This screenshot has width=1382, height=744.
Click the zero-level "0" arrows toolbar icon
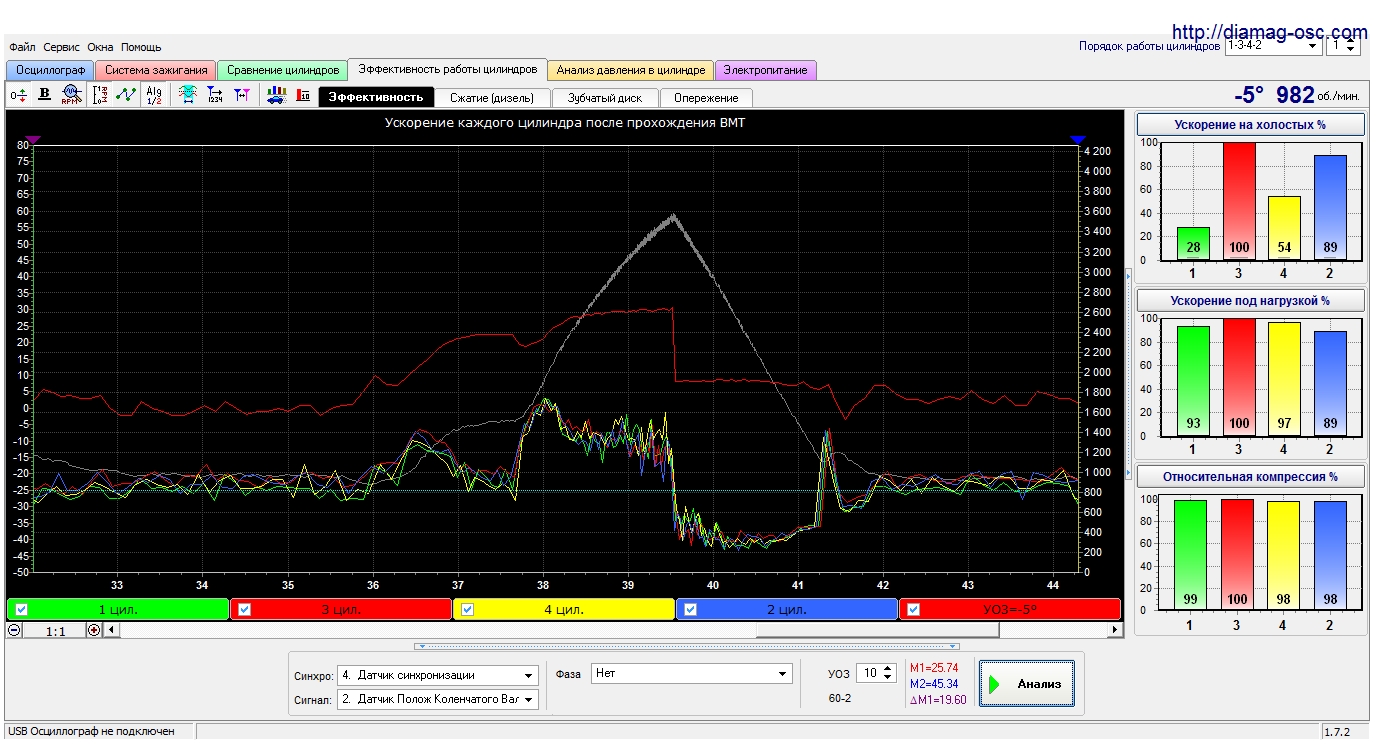pos(18,95)
